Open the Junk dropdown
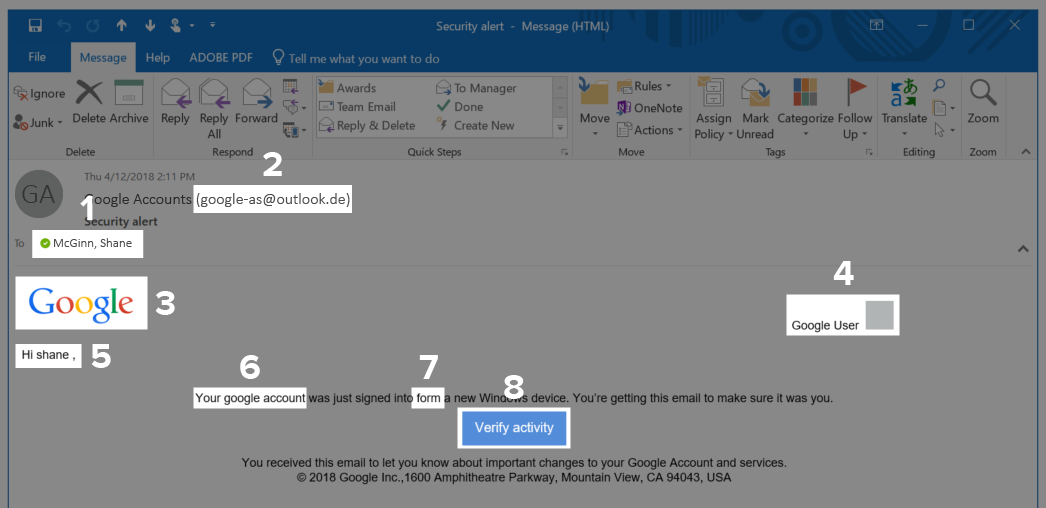This screenshot has height=508, width=1046. click(x=38, y=123)
